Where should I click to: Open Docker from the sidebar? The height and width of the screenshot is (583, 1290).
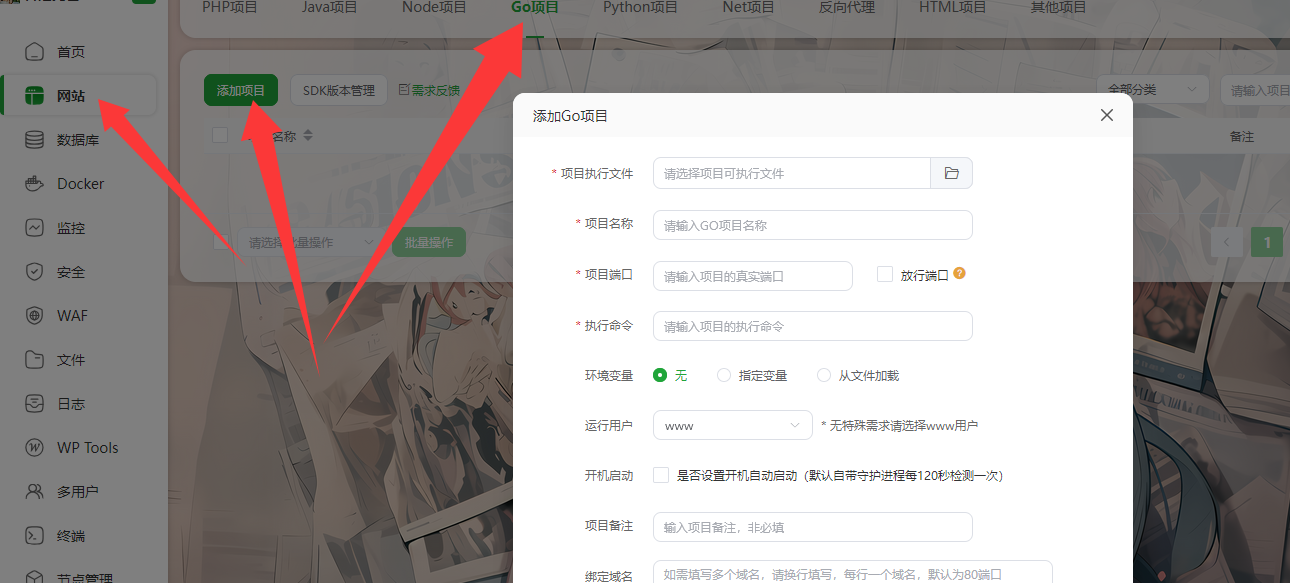tap(35, 184)
